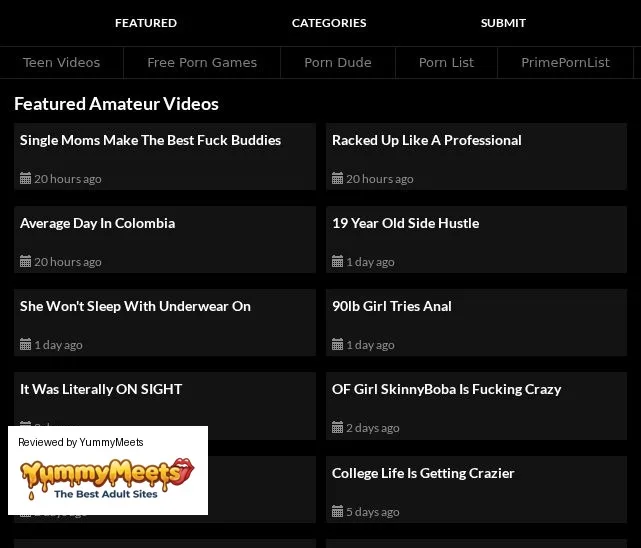Visit the Porn List link
641x548 pixels.
446,63
